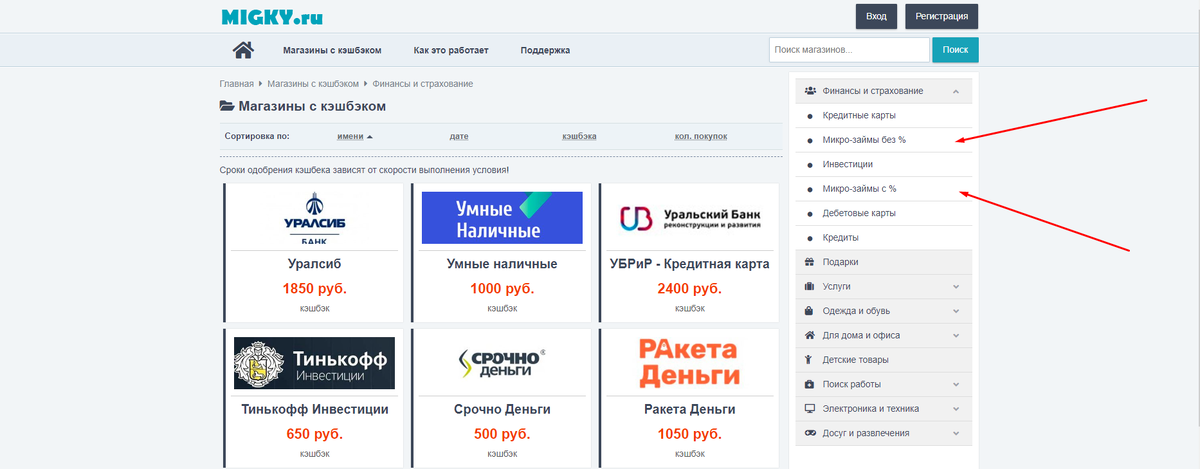Click the 650 руб. cashback amount

[x=314, y=434]
